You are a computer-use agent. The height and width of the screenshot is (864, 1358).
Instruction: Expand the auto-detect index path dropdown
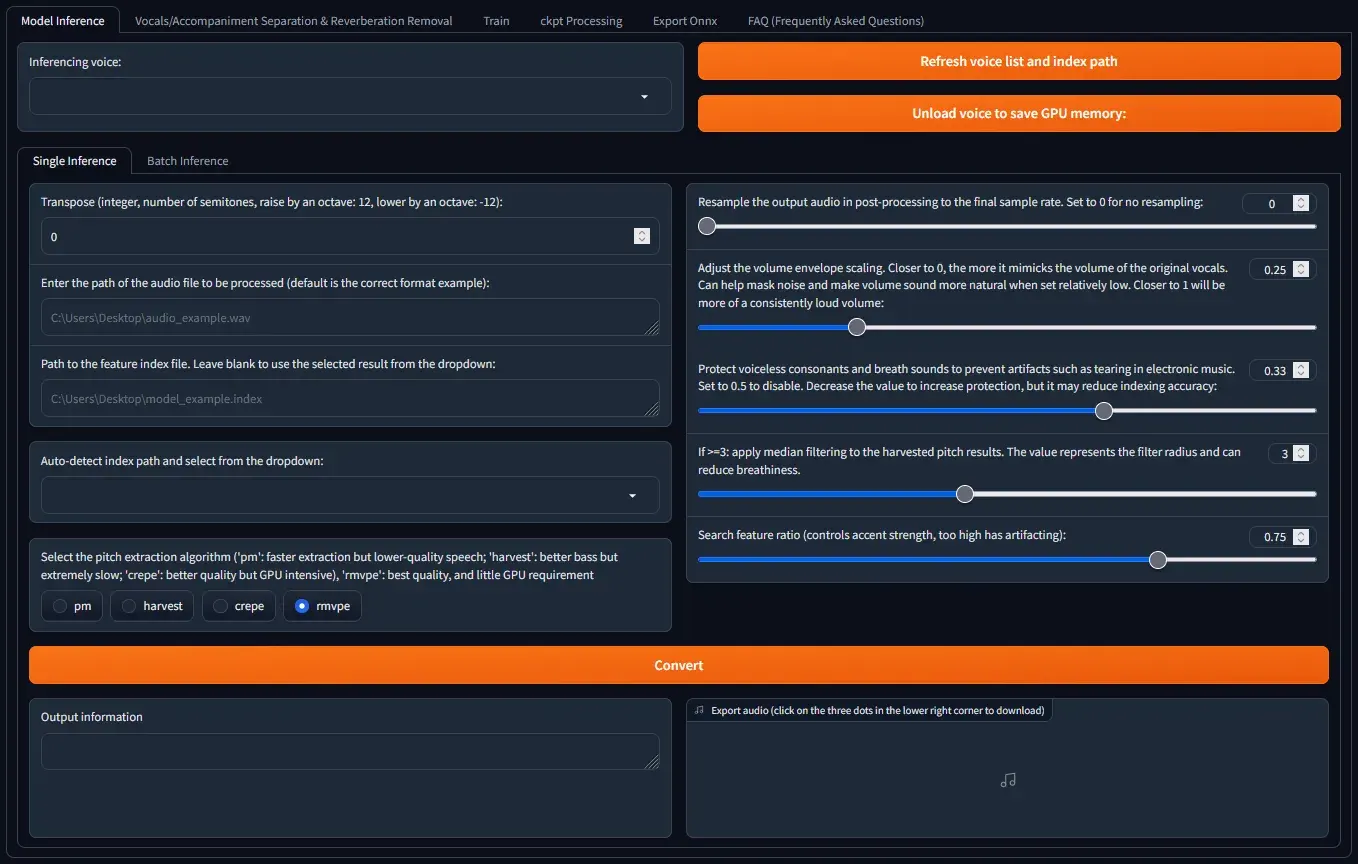(x=349, y=495)
